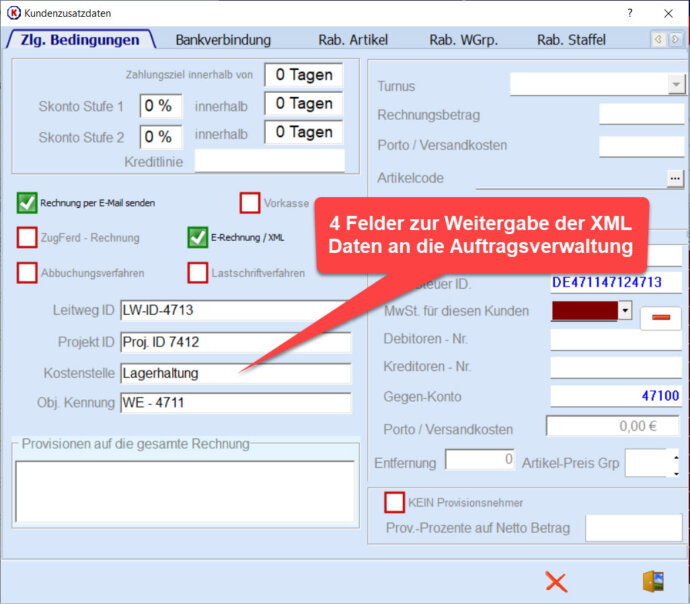Toggle the E-Rechnung / XML checkbox
Viewport: 690px width, 604px height.
(x=198, y=238)
